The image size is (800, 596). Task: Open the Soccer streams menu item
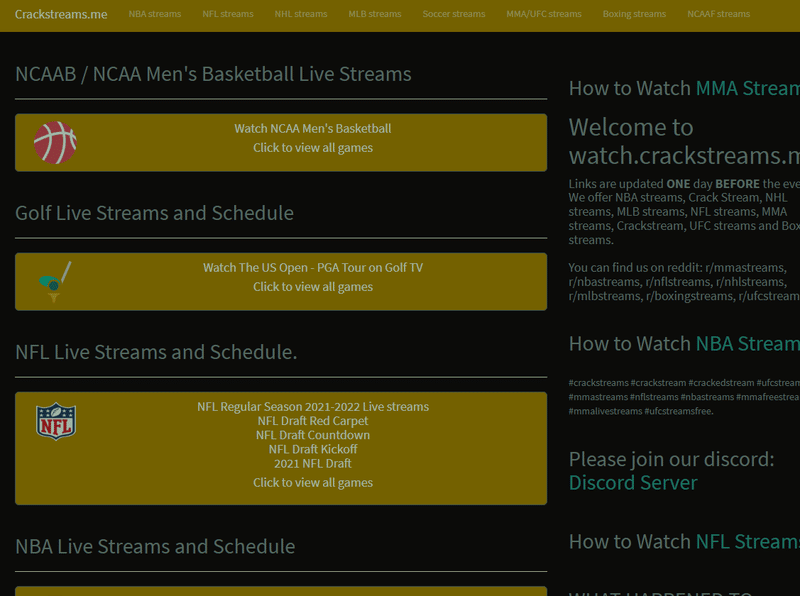453,14
